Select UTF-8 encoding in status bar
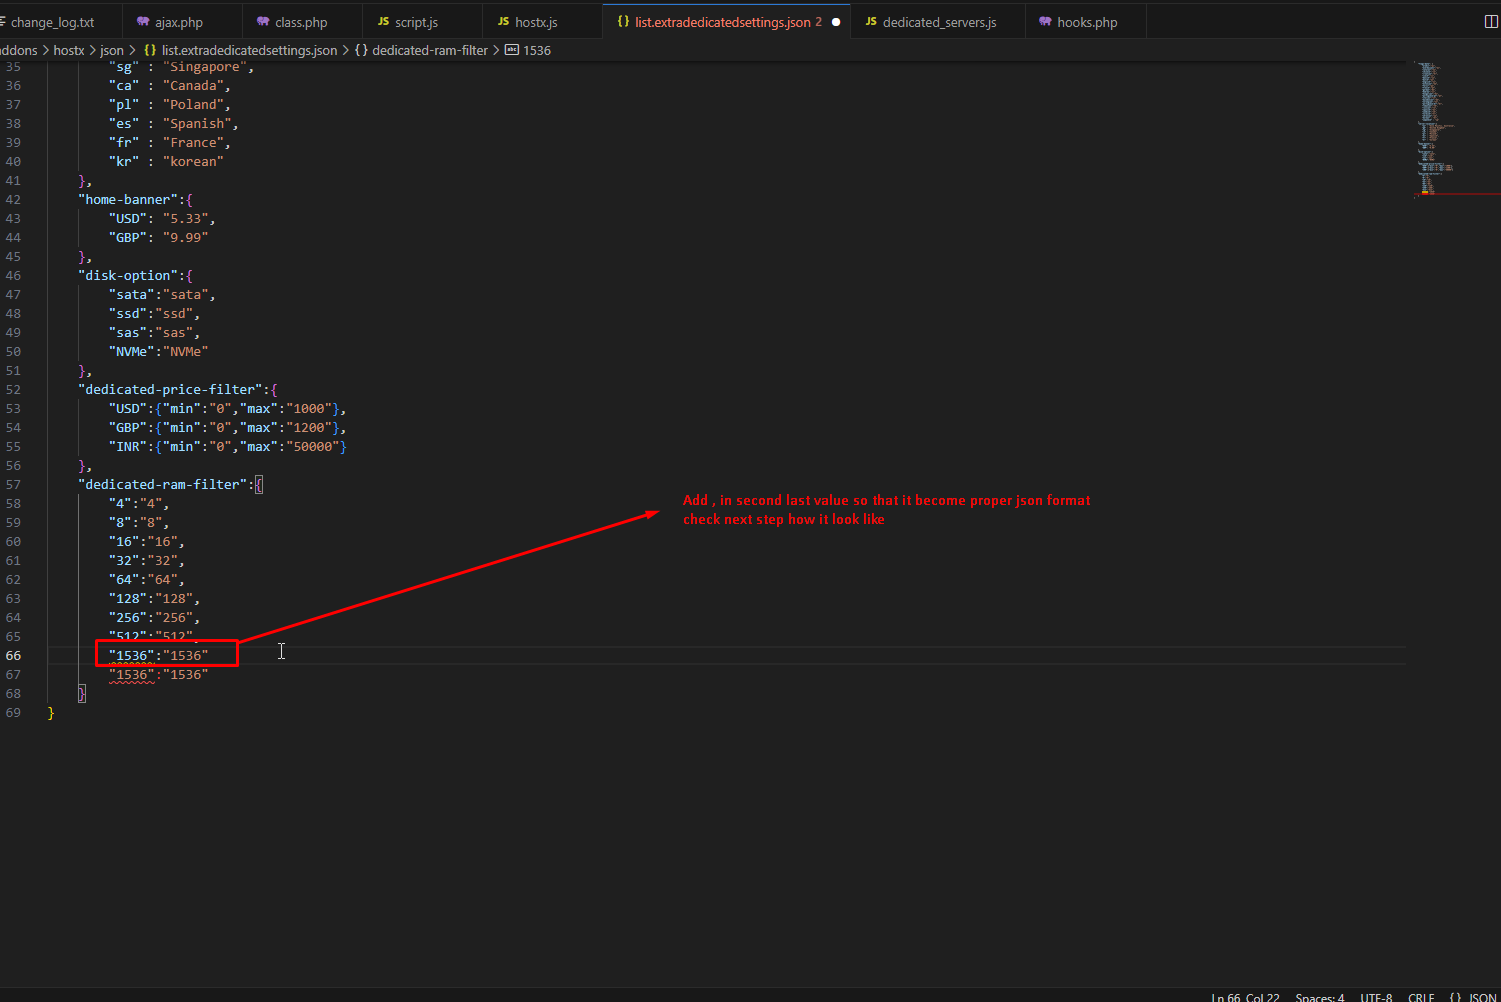Image resolution: width=1501 pixels, height=1002 pixels. click(x=1375, y=997)
